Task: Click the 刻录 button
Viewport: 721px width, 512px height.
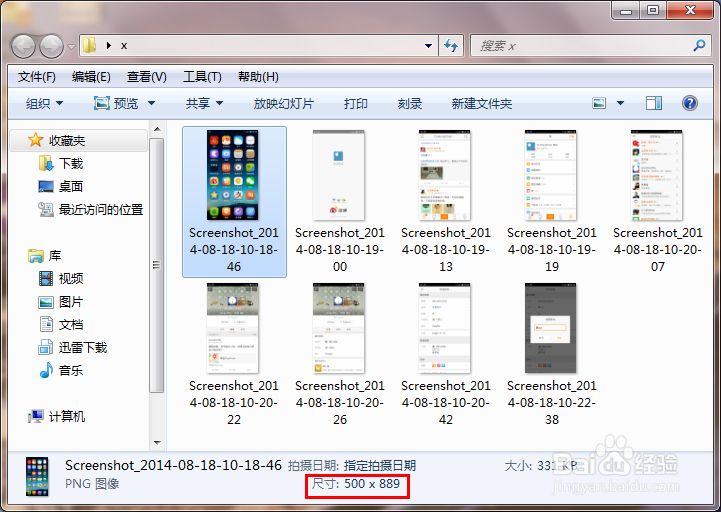Action: pos(409,104)
